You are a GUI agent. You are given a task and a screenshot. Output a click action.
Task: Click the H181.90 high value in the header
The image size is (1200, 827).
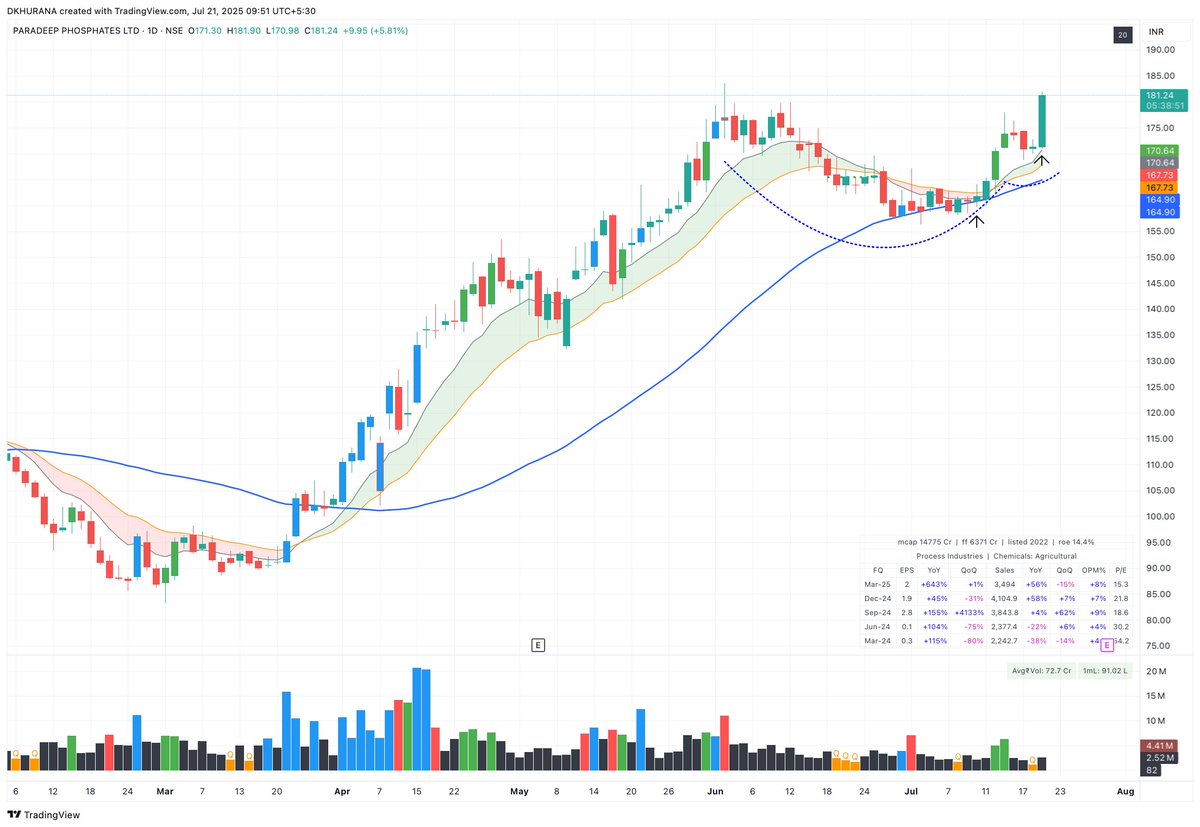[x=244, y=31]
